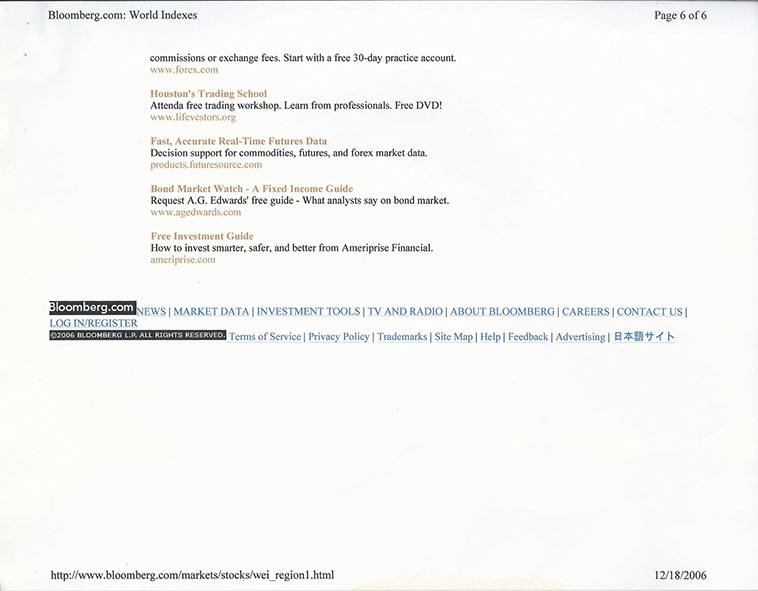The width and height of the screenshot is (758, 591).
Task: Open the Feedback link
Action: click(x=528, y=337)
